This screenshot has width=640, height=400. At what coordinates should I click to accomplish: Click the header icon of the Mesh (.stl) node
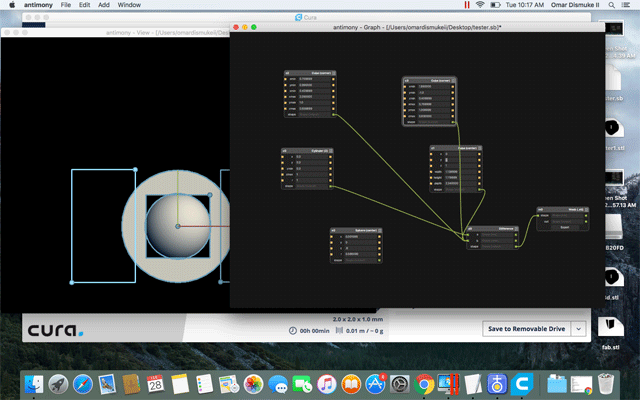click(587, 209)
